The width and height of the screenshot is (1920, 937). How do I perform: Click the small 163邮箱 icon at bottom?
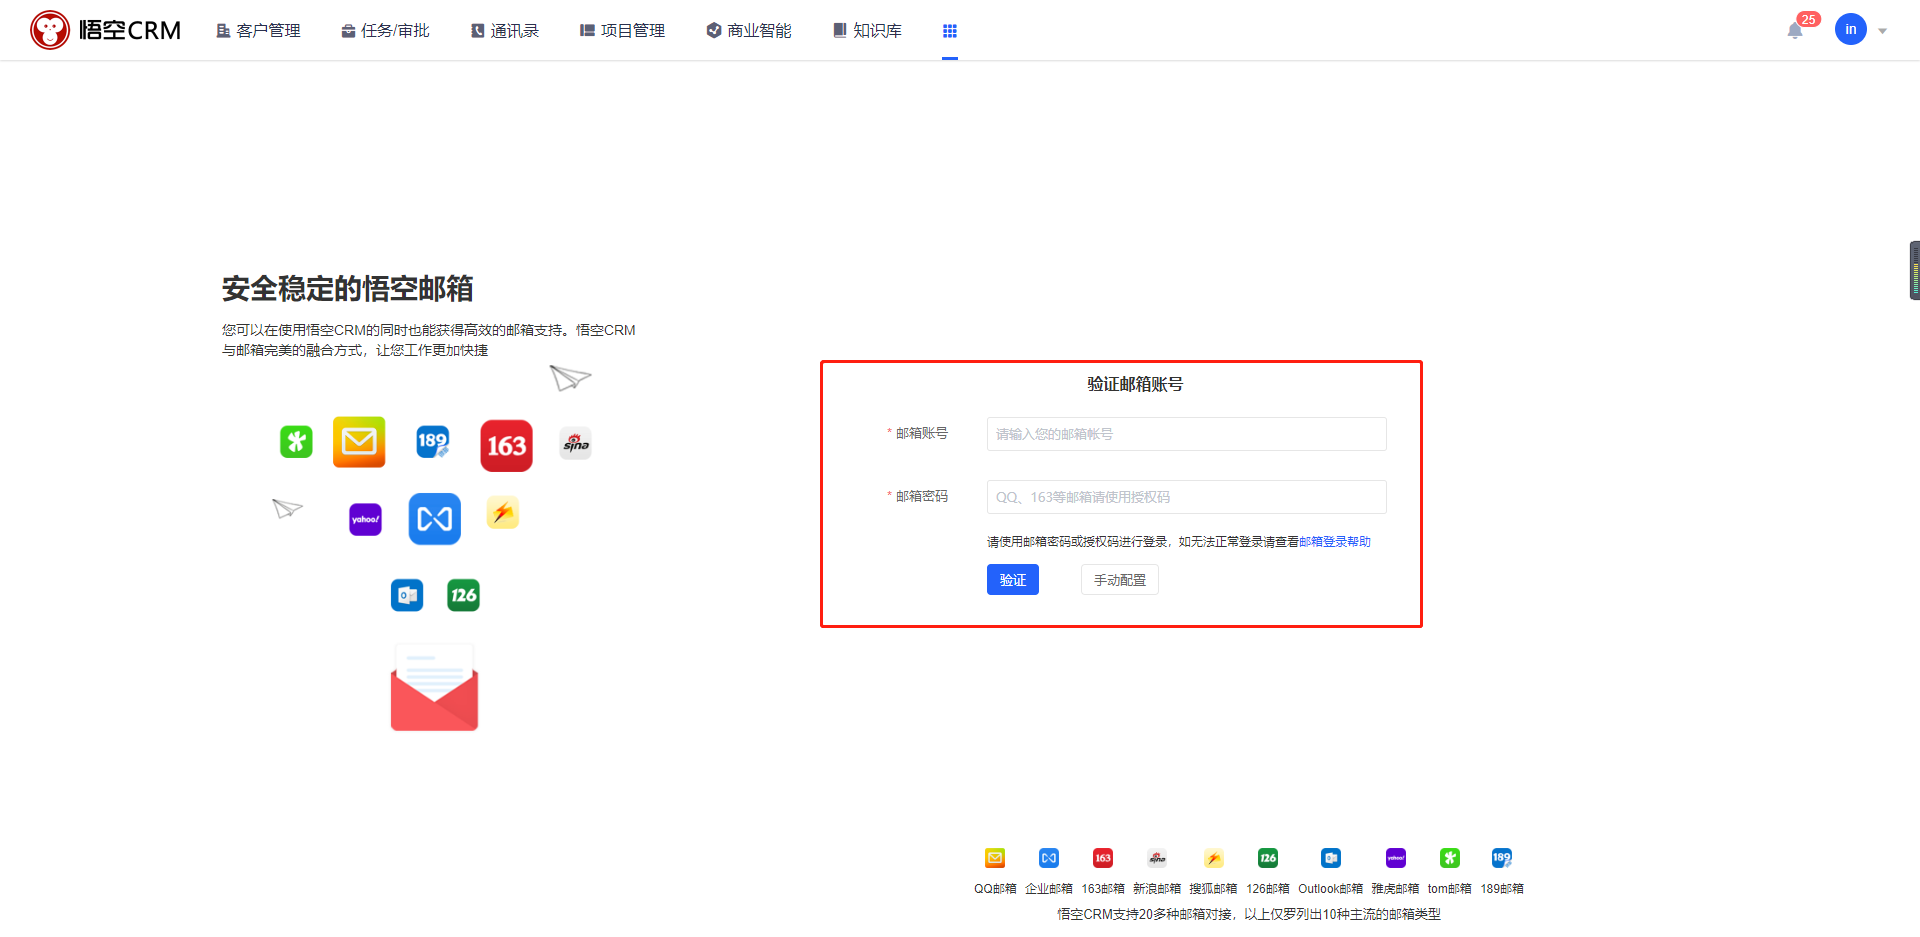[1103, 858]
